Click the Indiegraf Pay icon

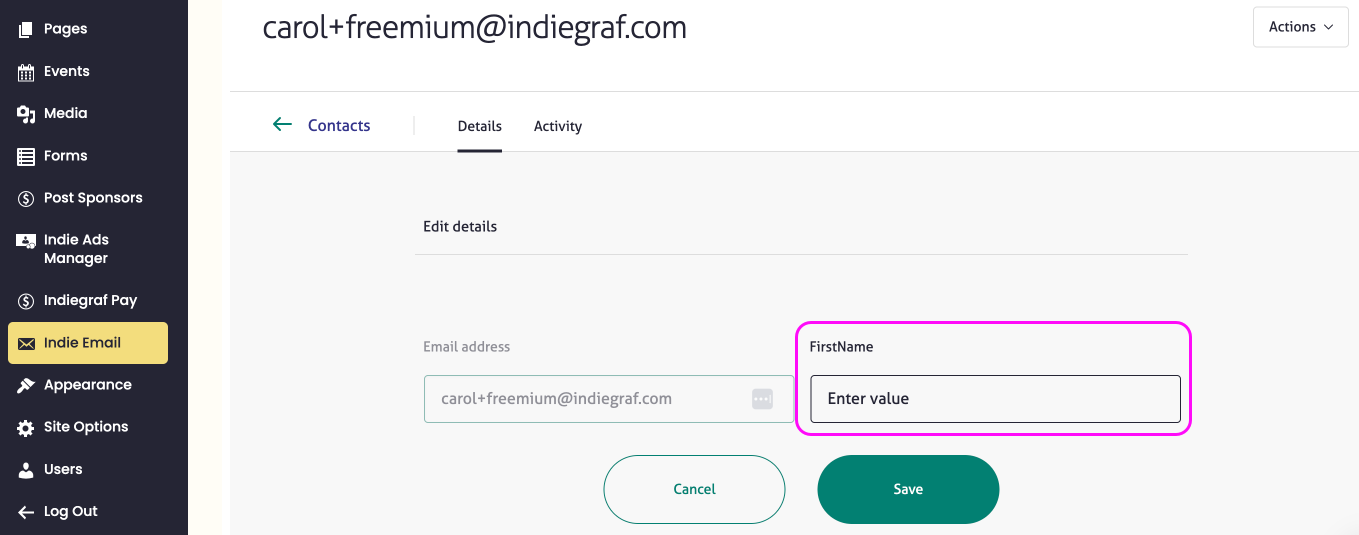click(x=26, y=301)
